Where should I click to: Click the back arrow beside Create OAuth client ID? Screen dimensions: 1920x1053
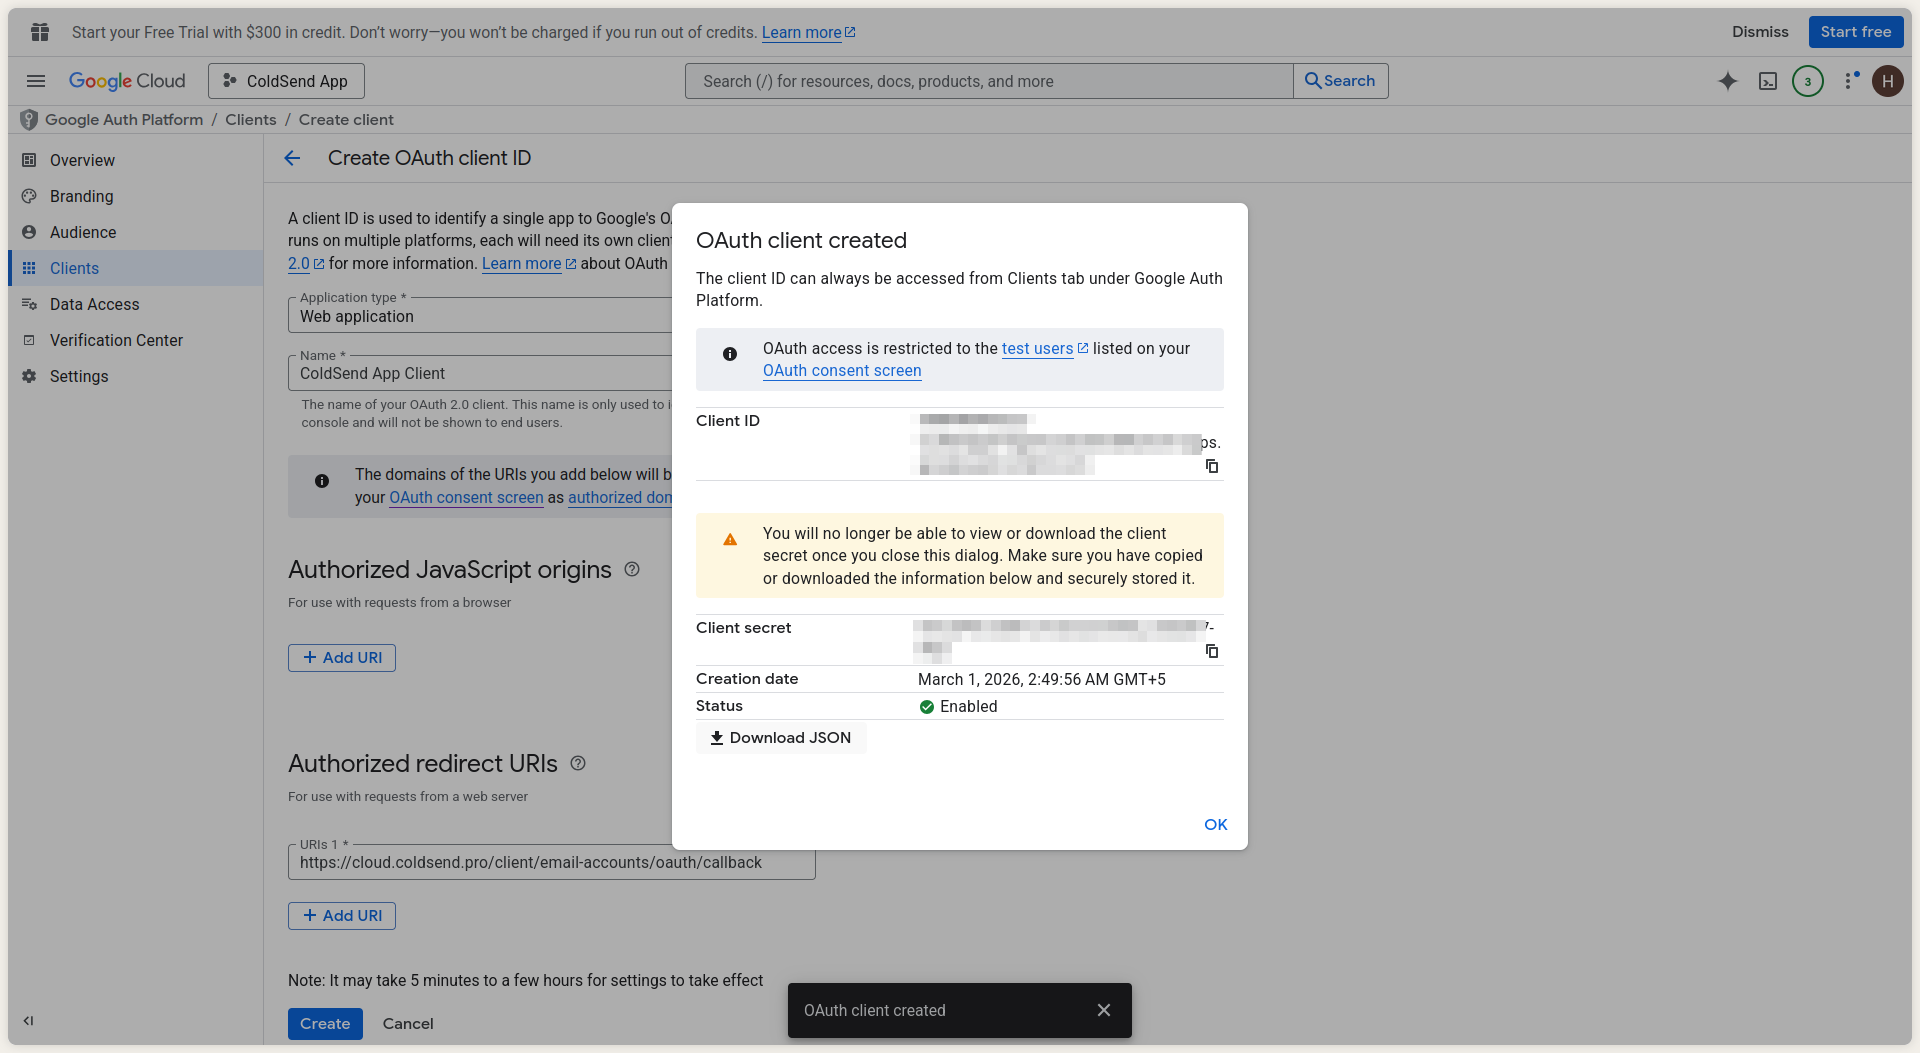[x=292, y=158]
